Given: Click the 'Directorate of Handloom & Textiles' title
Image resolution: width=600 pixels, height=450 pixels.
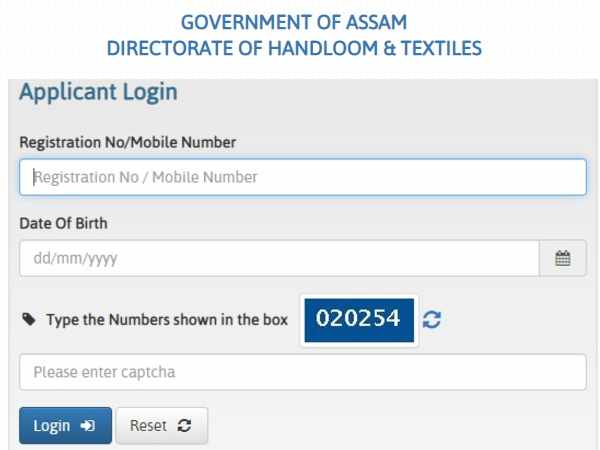Looking at the screenshot, I should click(295, 47).
